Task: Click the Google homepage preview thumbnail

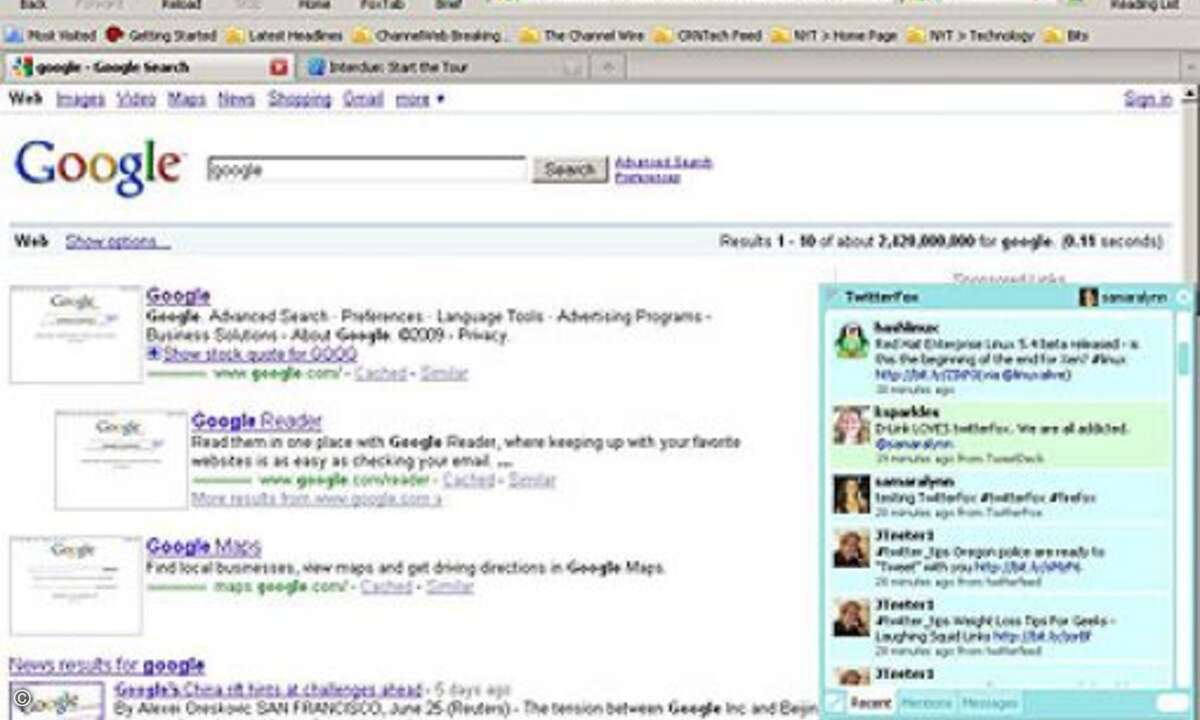Action: (x=76, y=334)
